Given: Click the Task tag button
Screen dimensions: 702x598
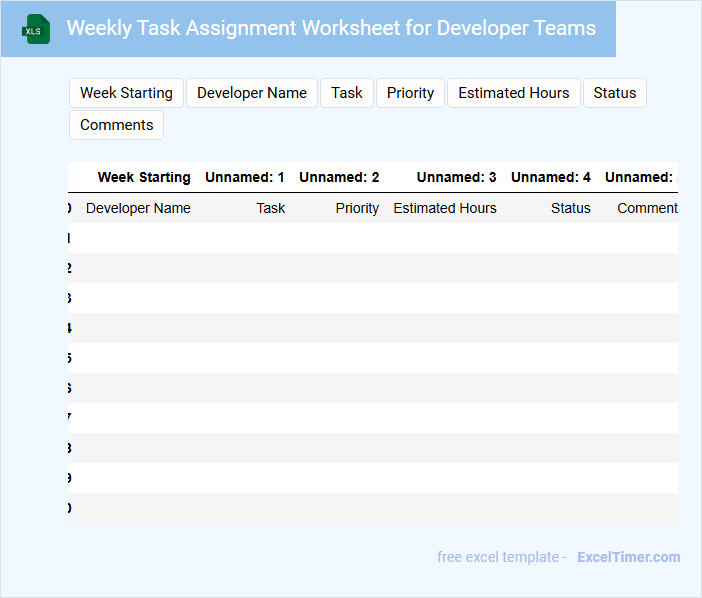Looking at the screenshot, I should (x=347, y=93).
